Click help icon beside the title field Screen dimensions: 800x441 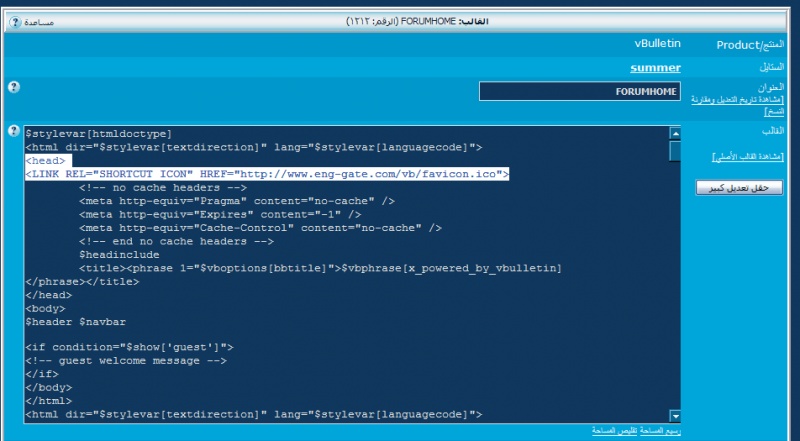[14, 88]
